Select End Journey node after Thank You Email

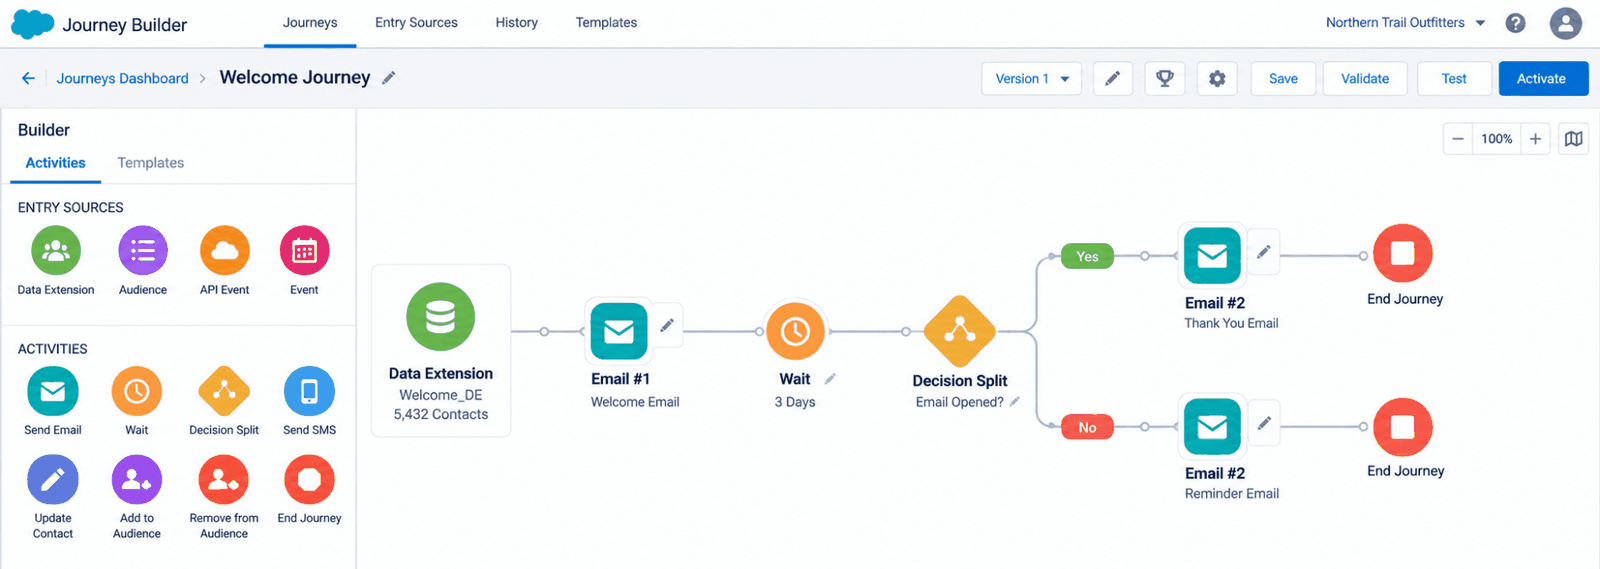coord(1402,253)
